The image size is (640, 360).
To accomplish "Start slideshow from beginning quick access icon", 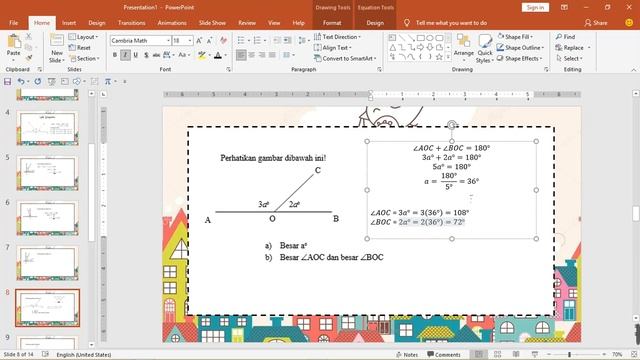I will coord(51,82).
